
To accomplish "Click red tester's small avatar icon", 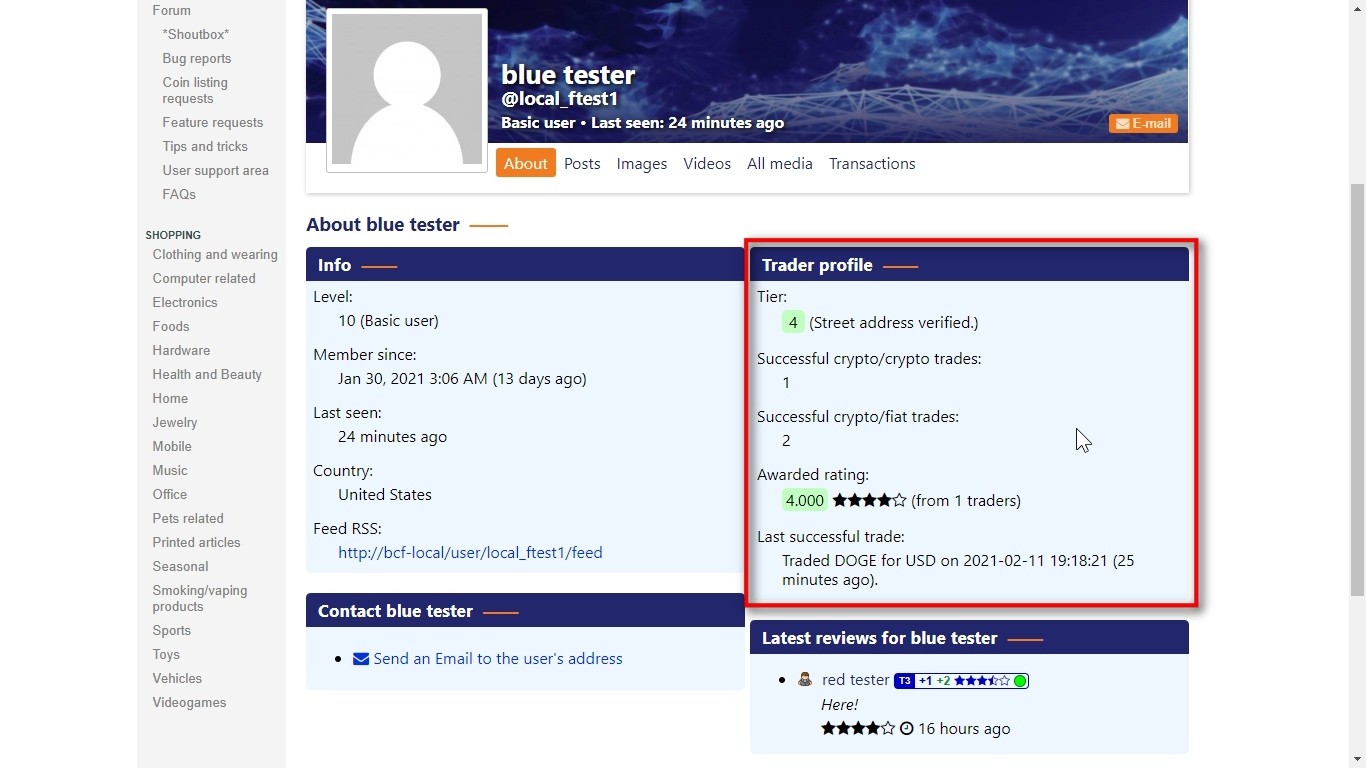I will [x=805, y=680].
